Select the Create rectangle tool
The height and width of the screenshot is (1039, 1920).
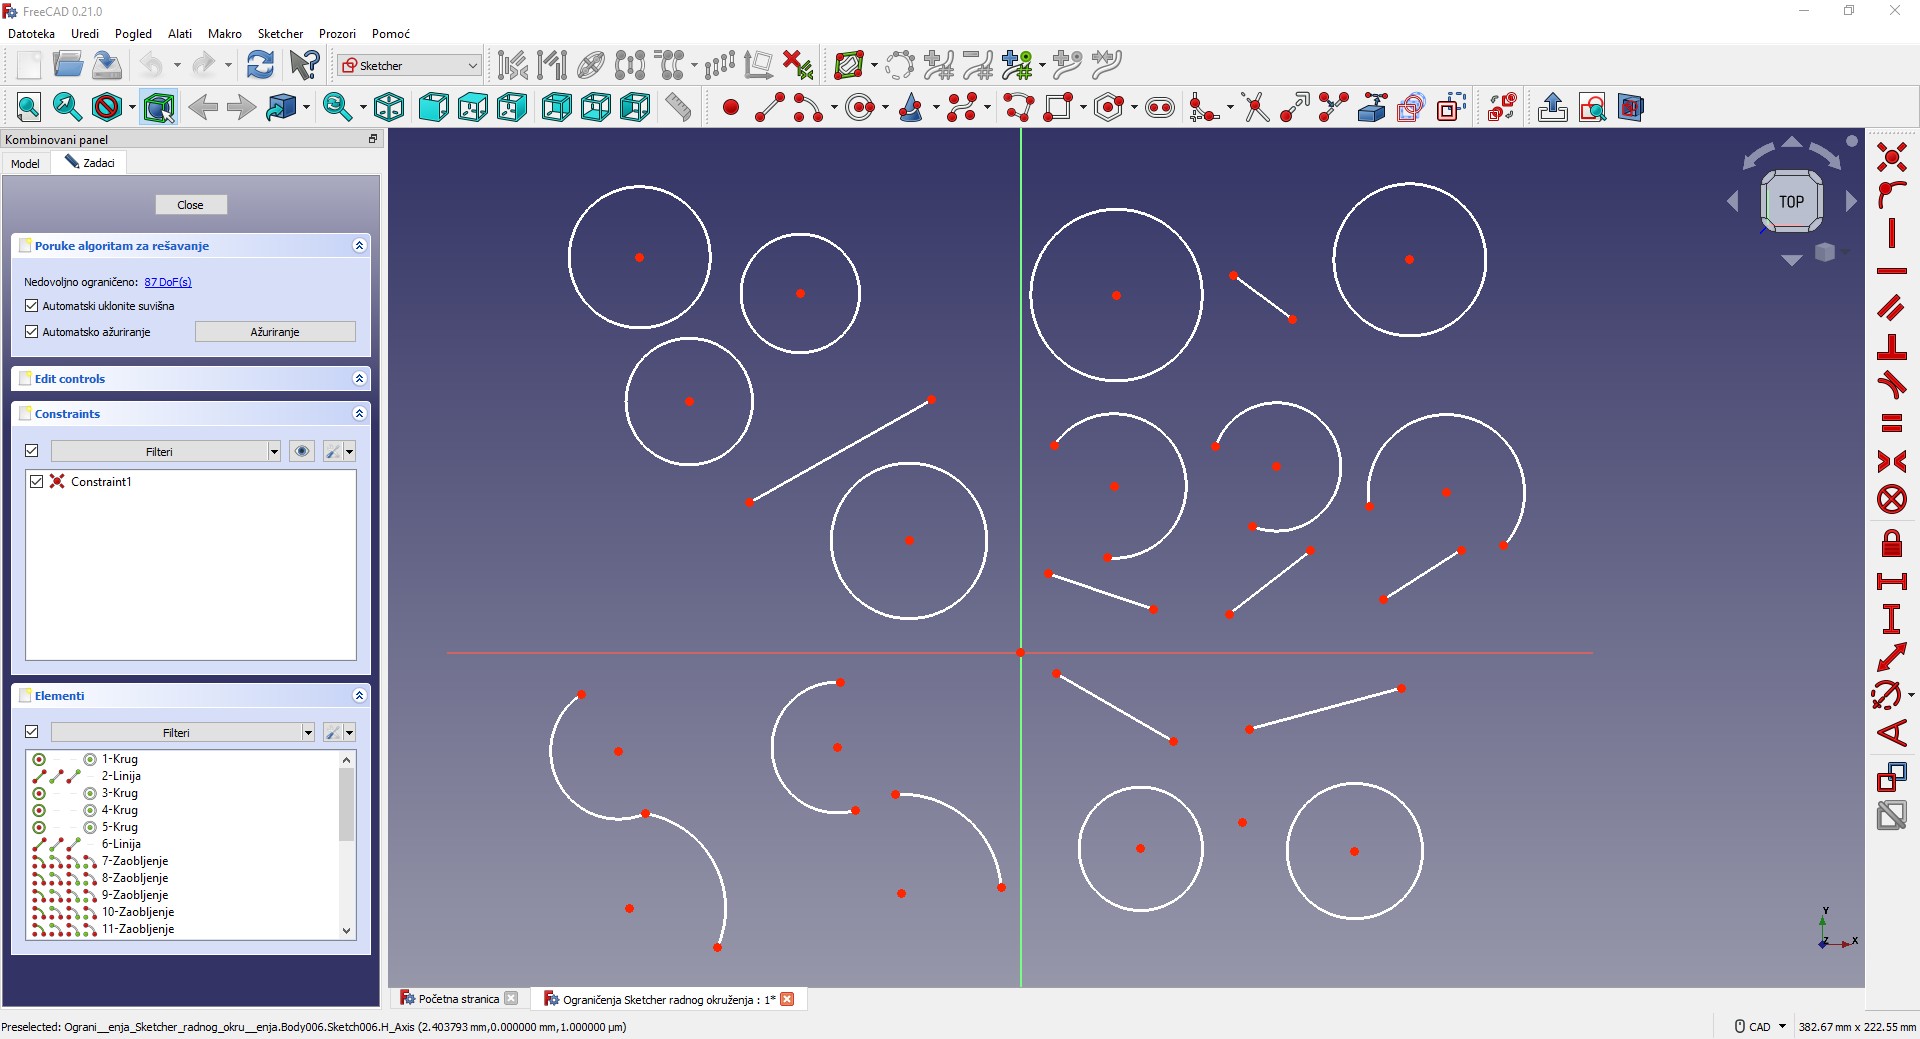[x=1059, y=107]
